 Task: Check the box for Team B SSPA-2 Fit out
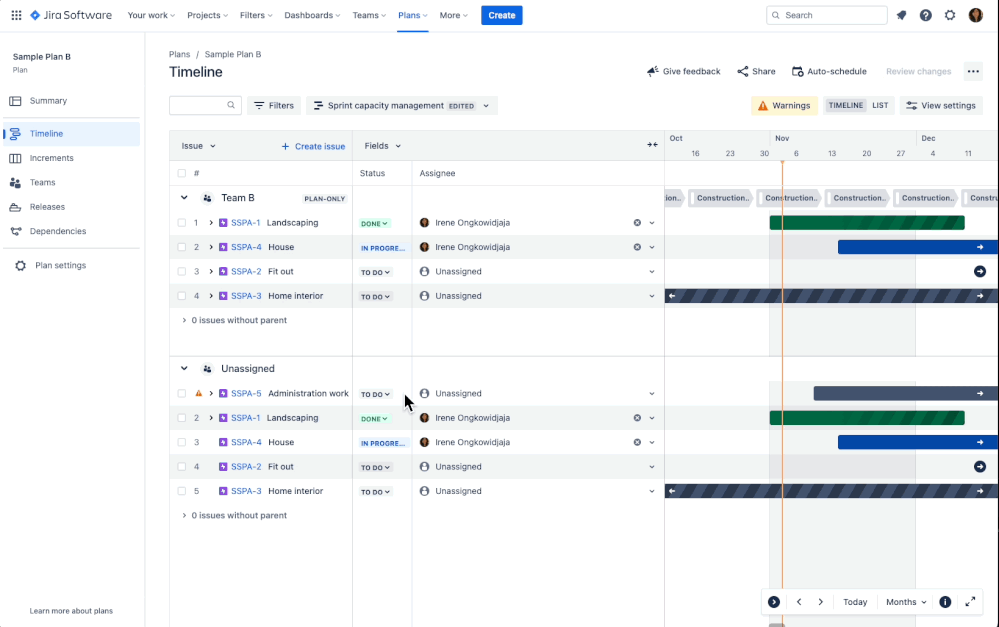pos(182,271)
